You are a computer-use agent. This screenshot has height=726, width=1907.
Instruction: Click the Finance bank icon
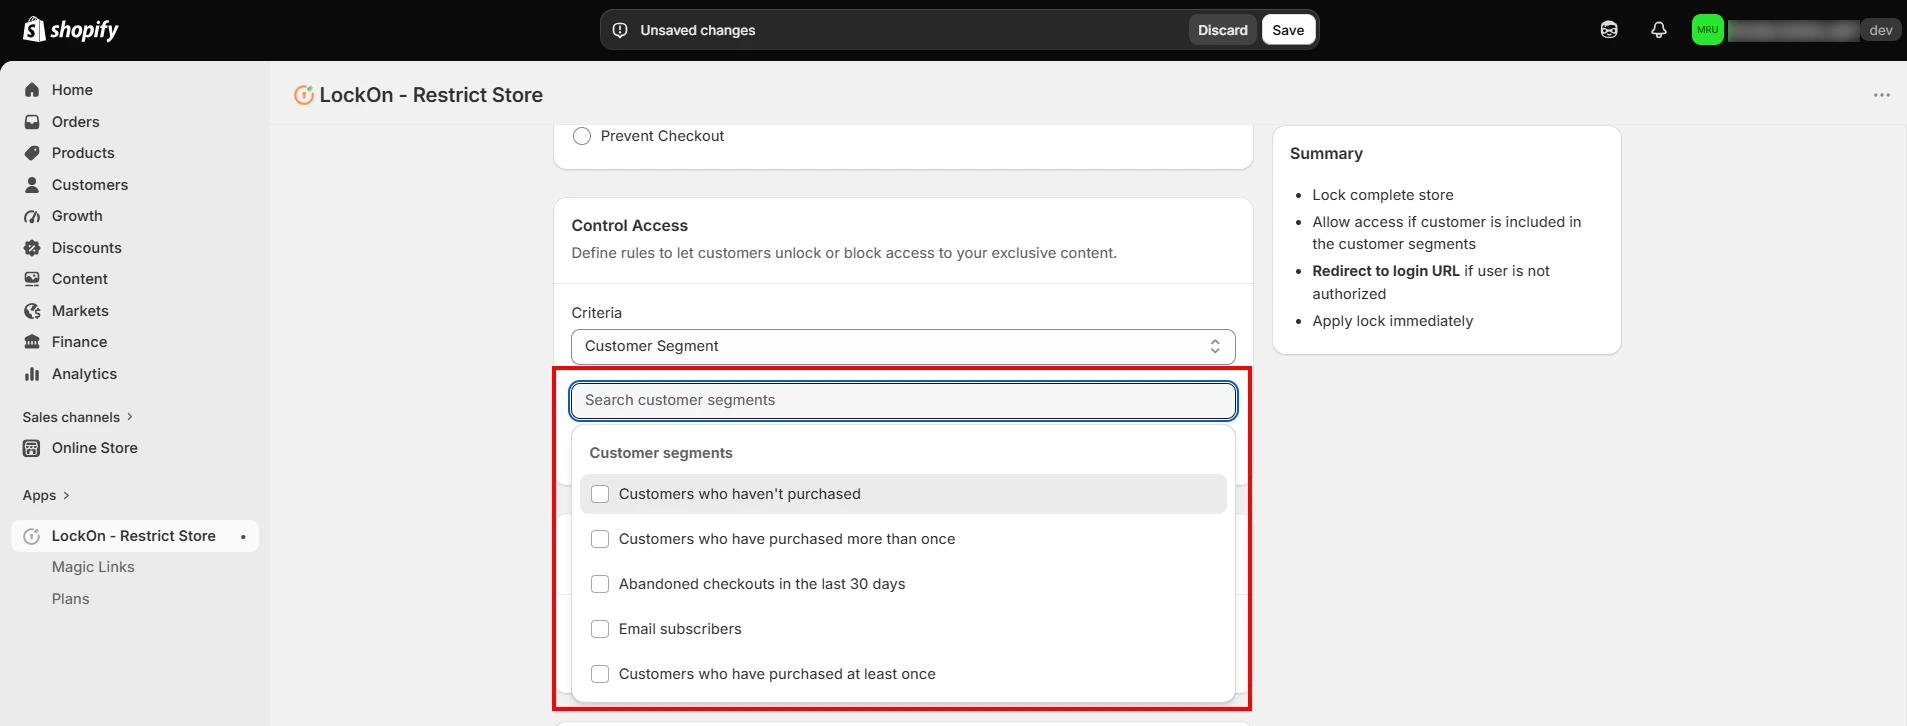click(32, 342)
